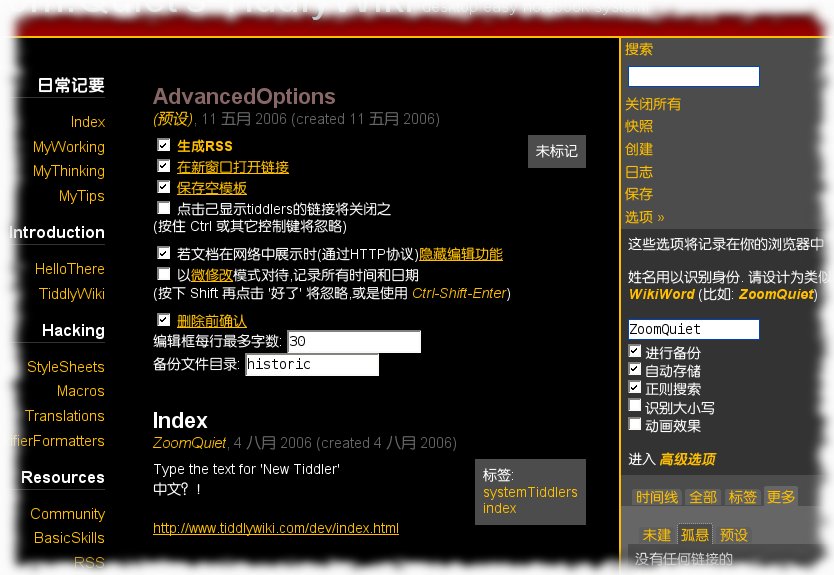Switch to the 时间线 tab
Viewport: 834px width, 575px height.
coord(657,497)
